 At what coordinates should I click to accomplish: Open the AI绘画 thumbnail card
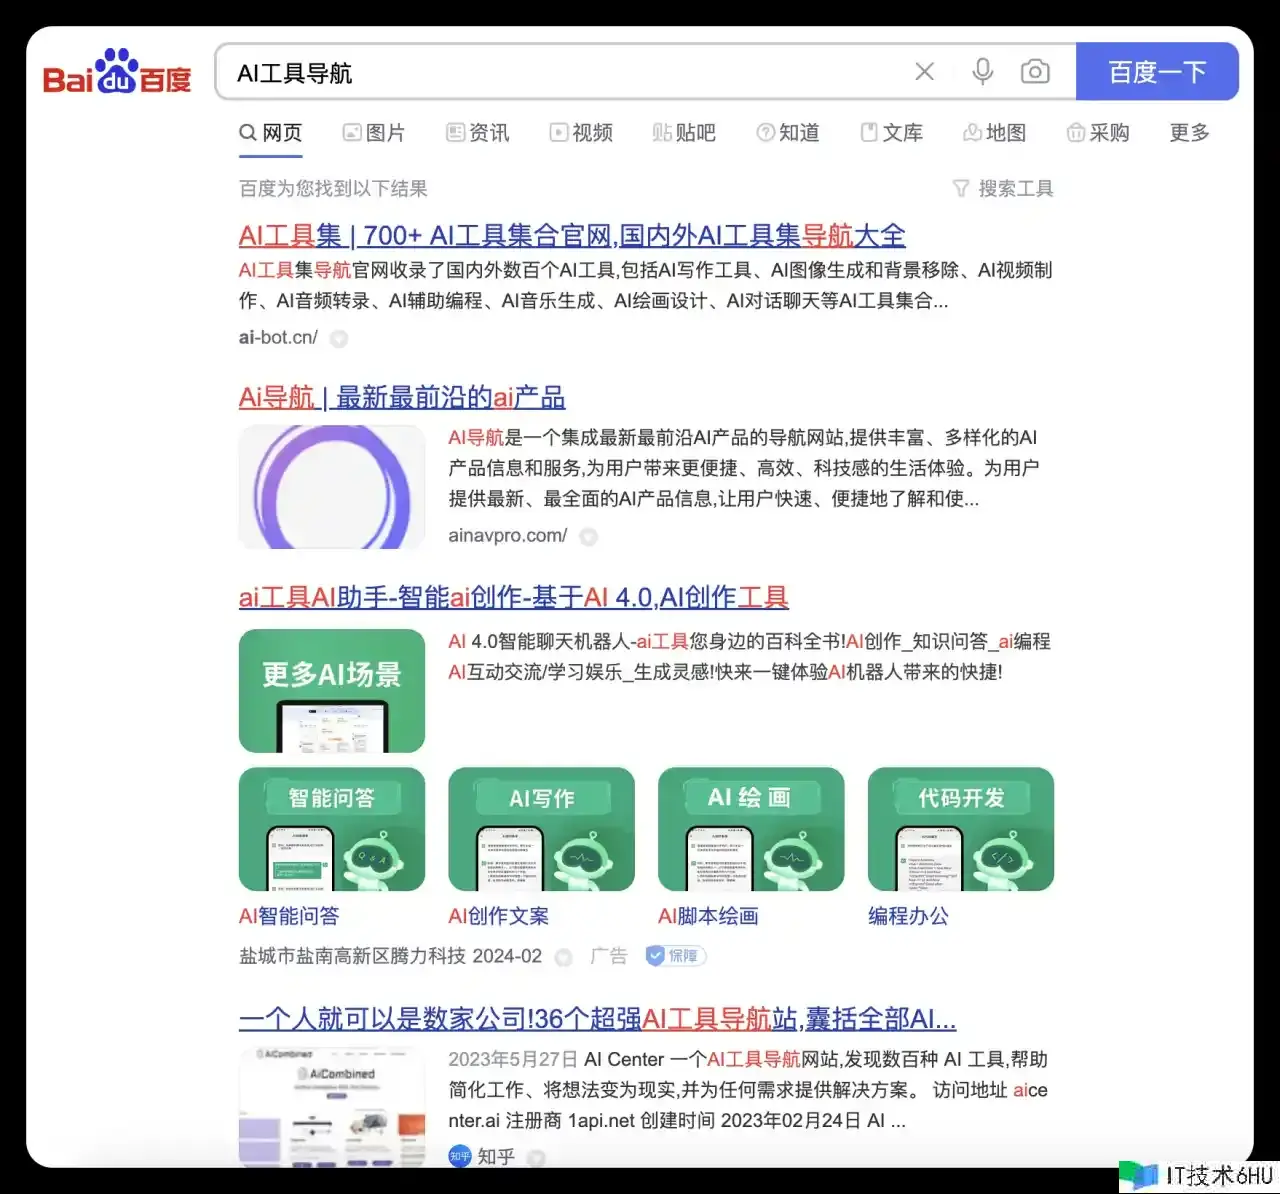(x=751, y=829)
